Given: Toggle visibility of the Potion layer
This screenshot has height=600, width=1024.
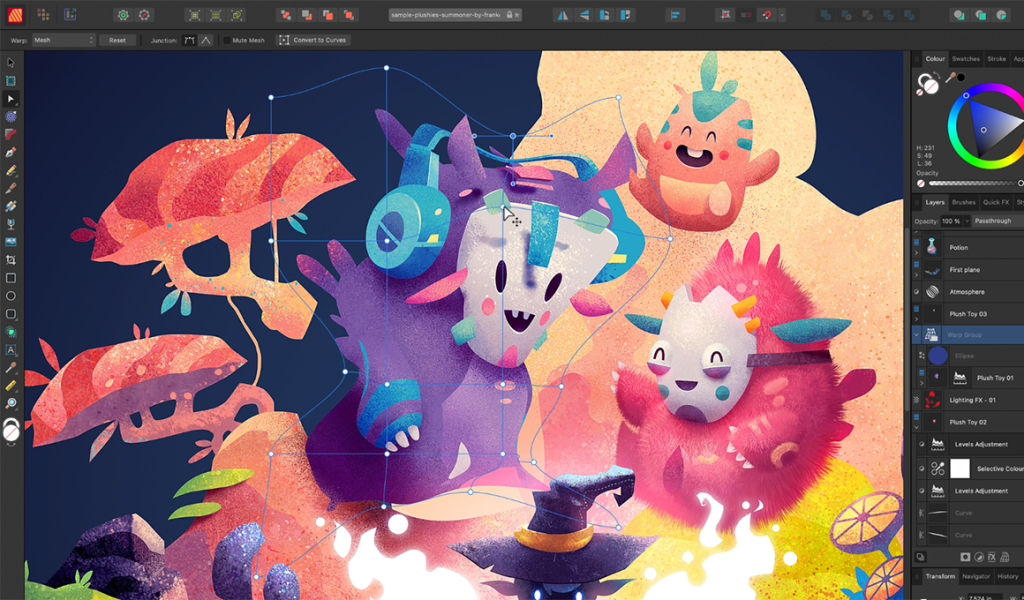Looking at the screenshot, I should pos(916,243).
